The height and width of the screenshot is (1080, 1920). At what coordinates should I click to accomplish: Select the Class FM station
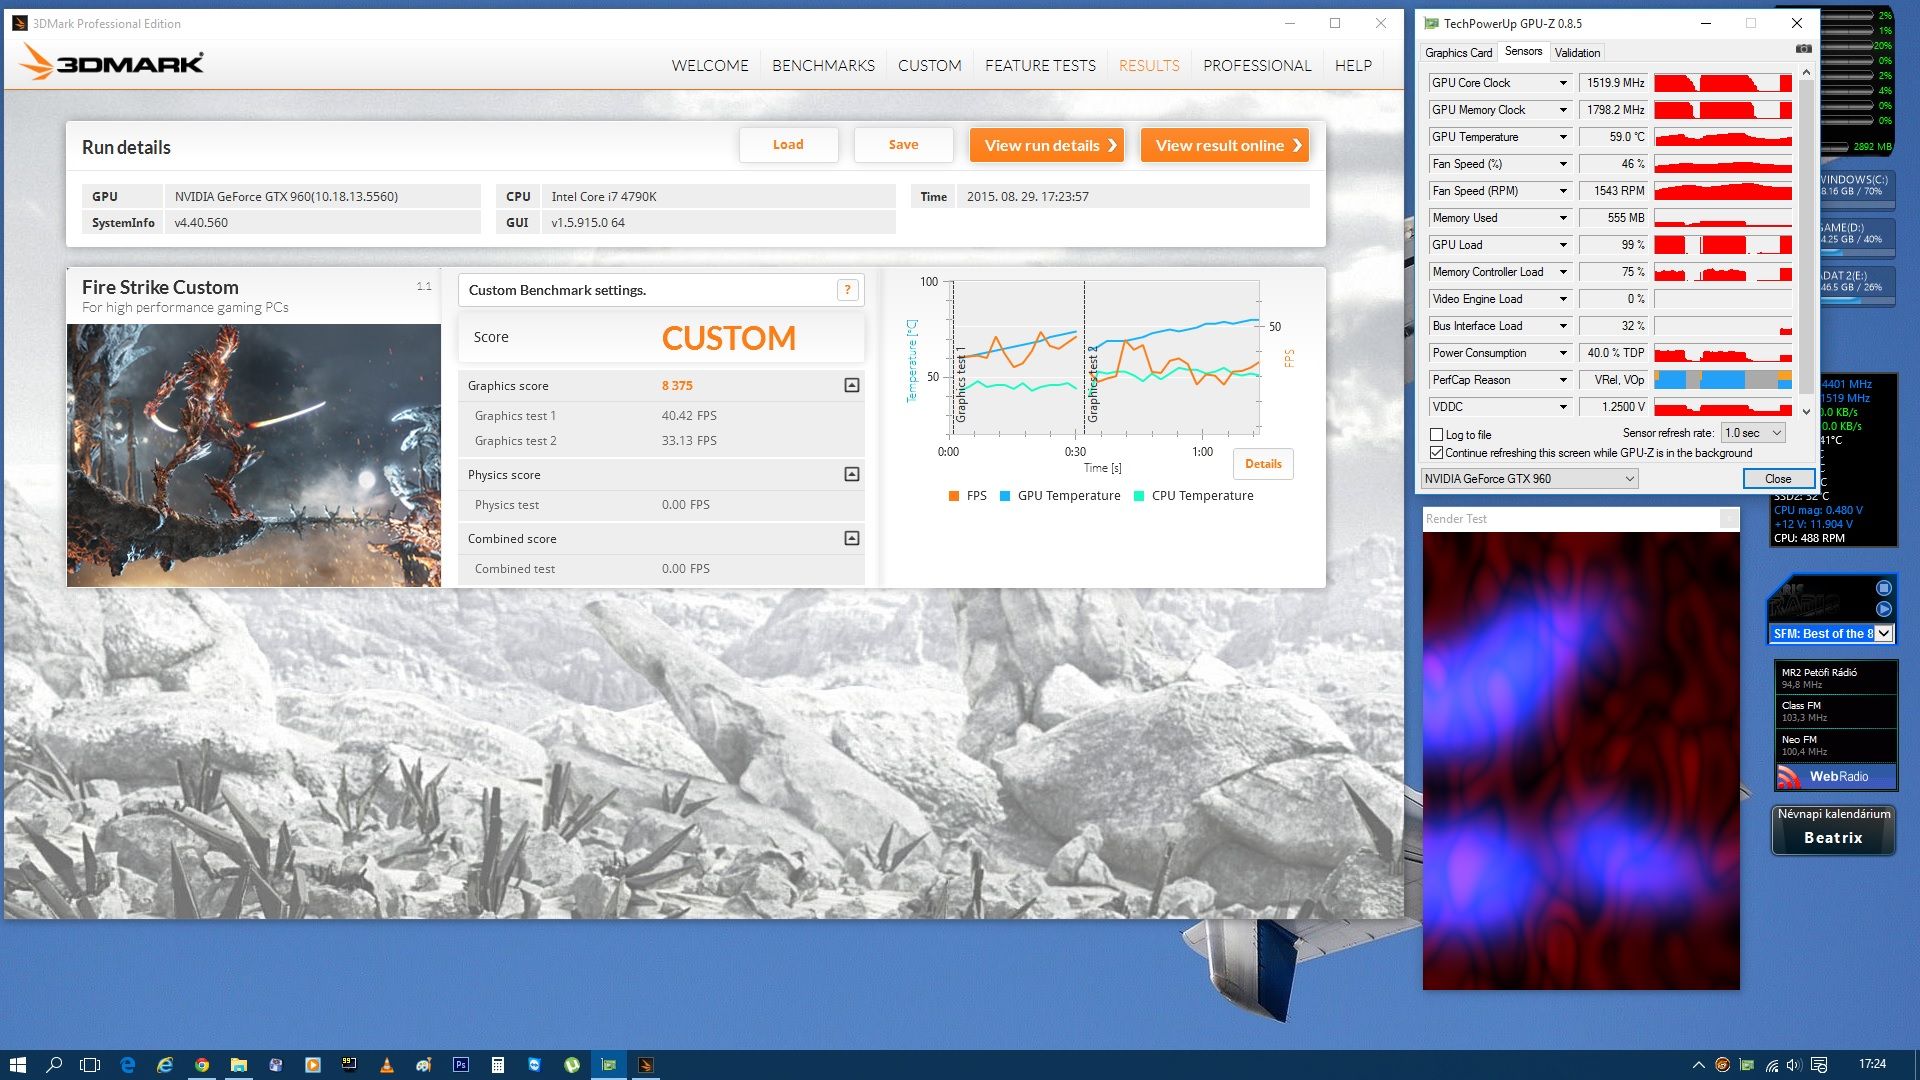click(x=1836, y=711)
